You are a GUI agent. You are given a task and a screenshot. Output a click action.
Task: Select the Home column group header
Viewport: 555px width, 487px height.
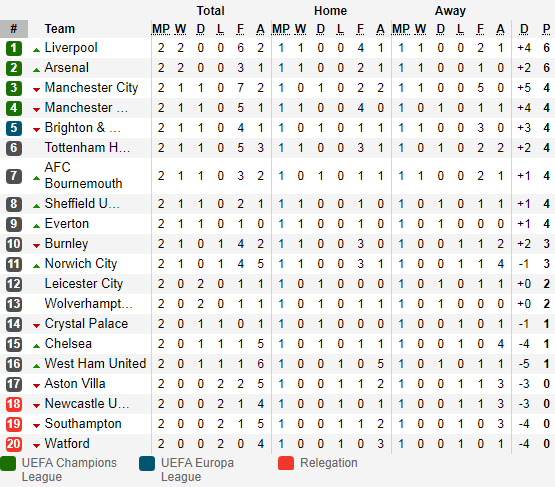tap(330, 11)
